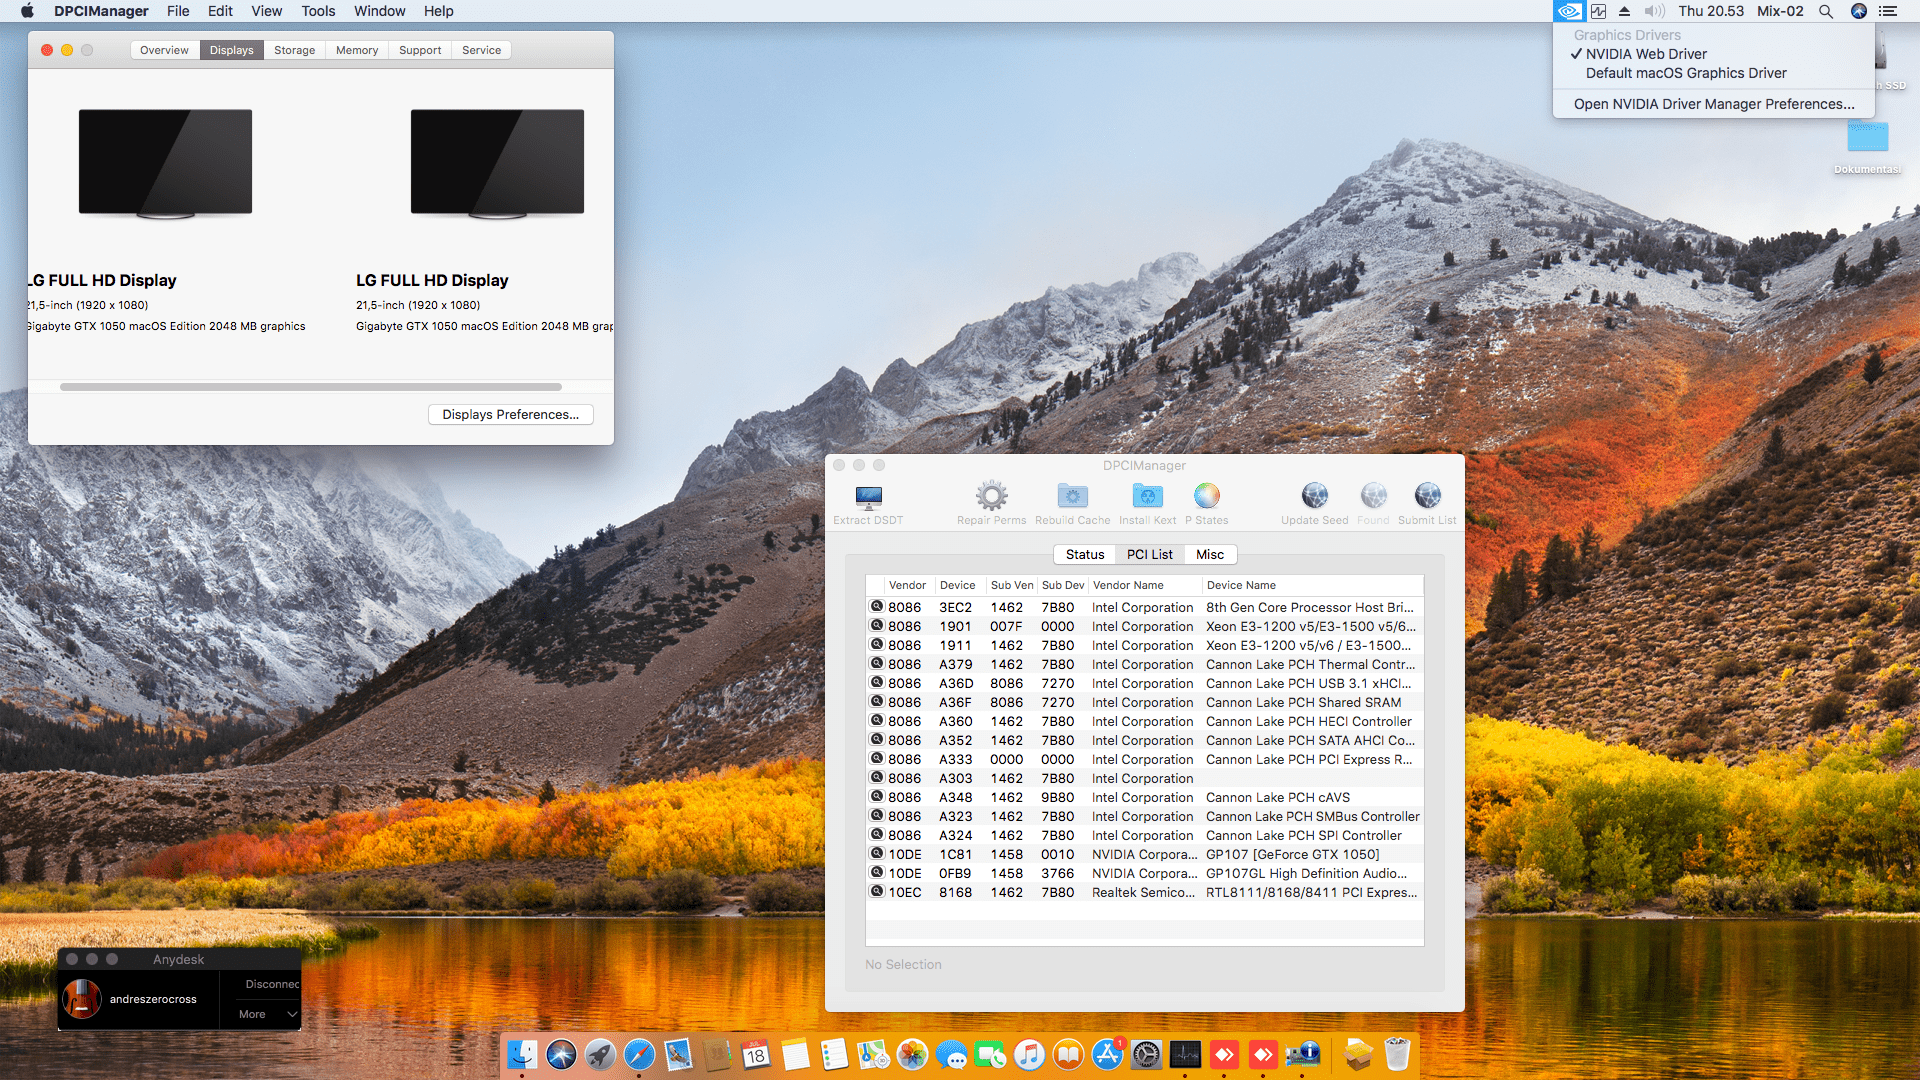Image resolution: width=1920 pixels, height=1080 pixels.
Task: Click the horizontal scrollbar in Displays window
Action: 310,387
